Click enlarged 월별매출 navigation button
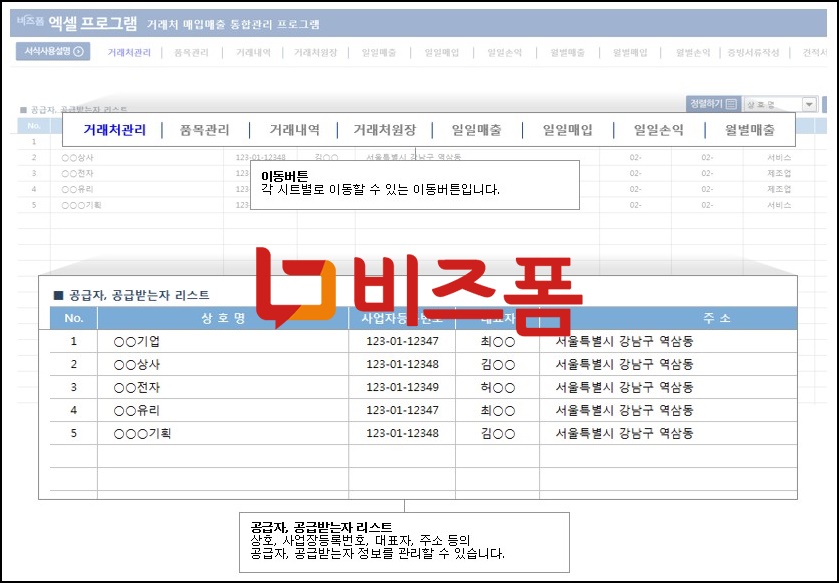Image resolution: width=839 pixels, height=583 pixels. click(749, 129)
